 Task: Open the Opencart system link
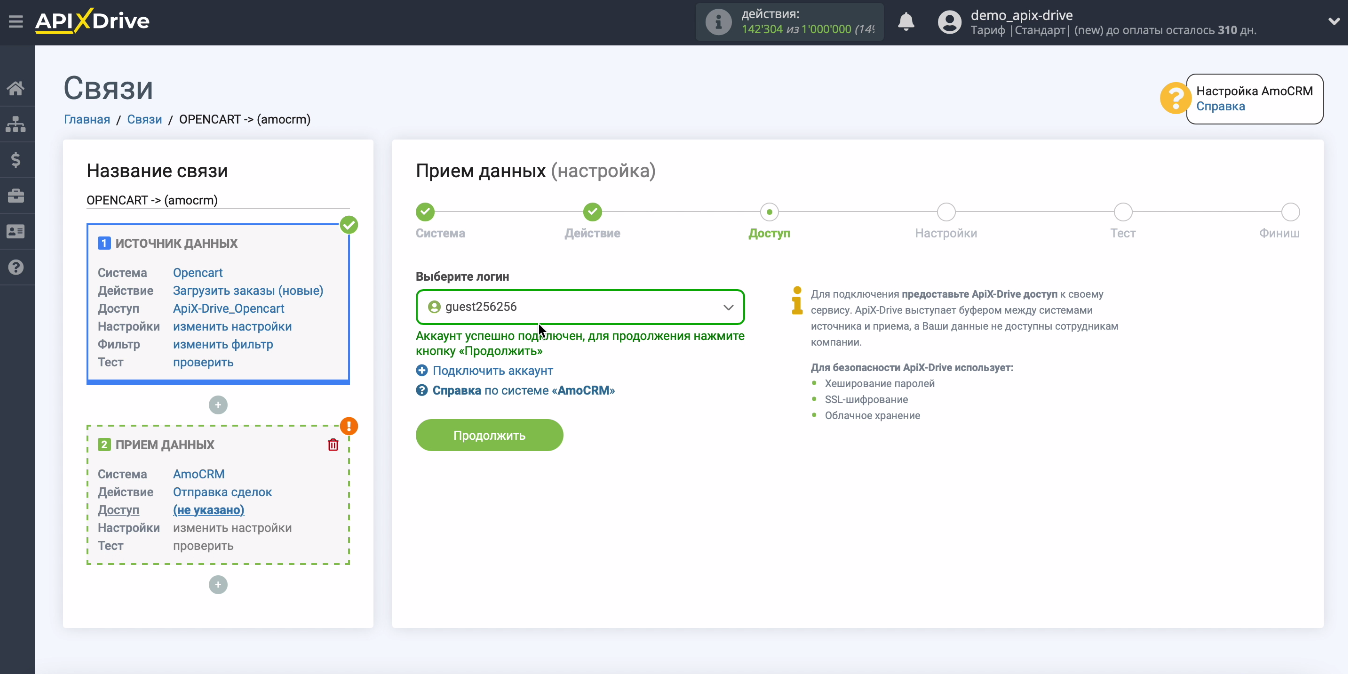198,273
